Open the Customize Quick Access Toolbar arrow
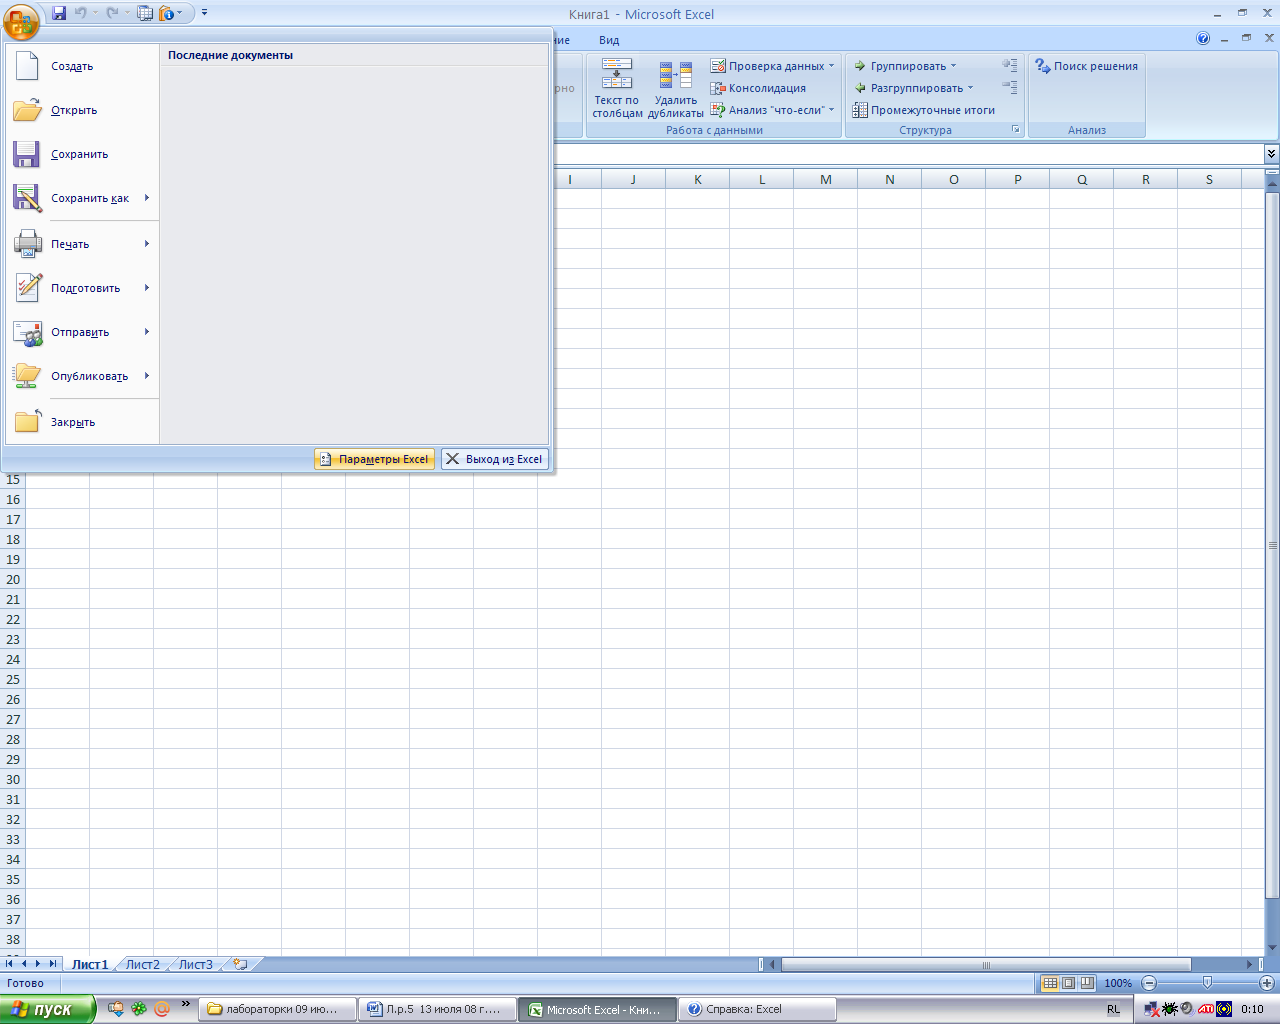1280x1024 pixels. 204,13
